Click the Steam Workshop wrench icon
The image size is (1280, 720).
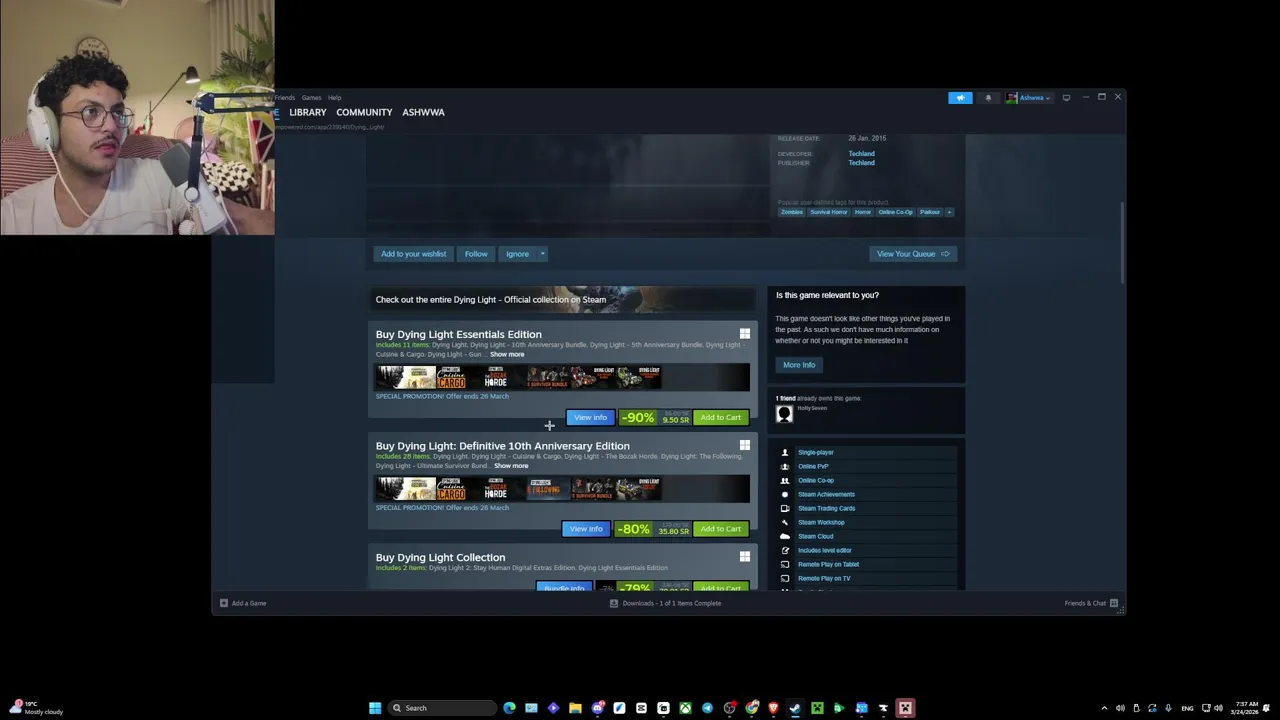point(784,522)
